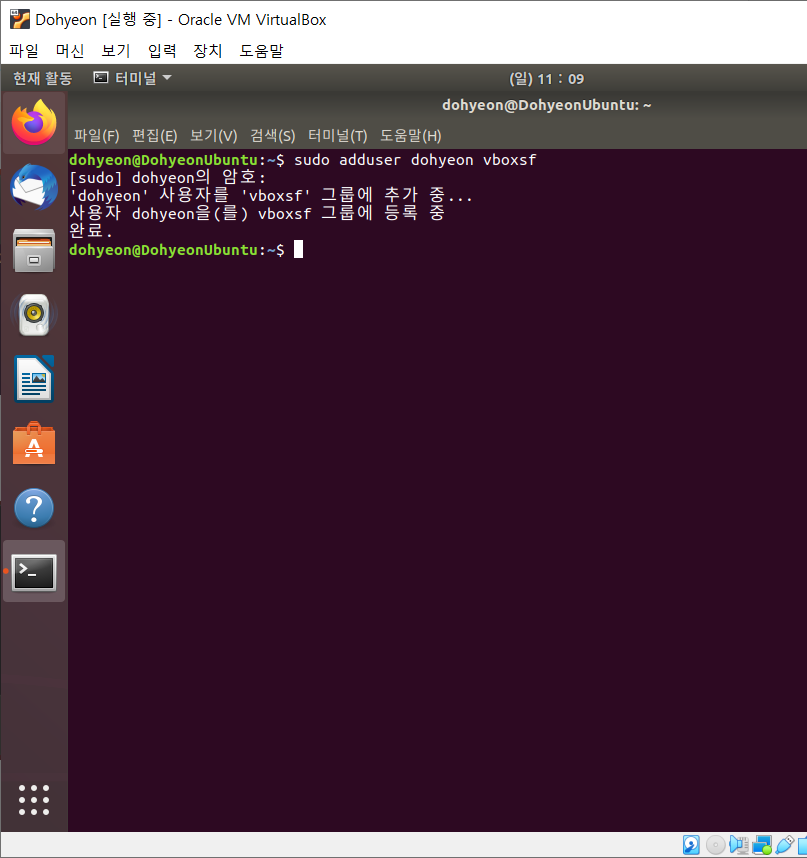
Task: Launch Rhythmbox speaker icon in dock
Action: 34,315
